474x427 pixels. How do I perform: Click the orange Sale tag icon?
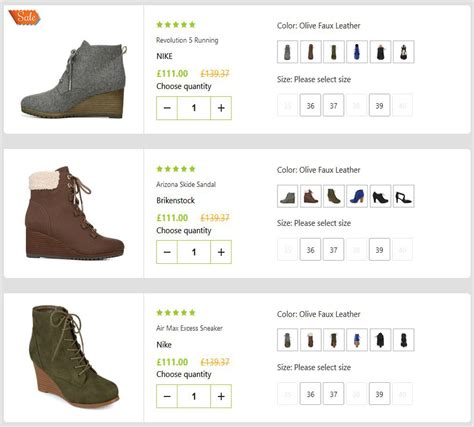click(x=24, y=17)
